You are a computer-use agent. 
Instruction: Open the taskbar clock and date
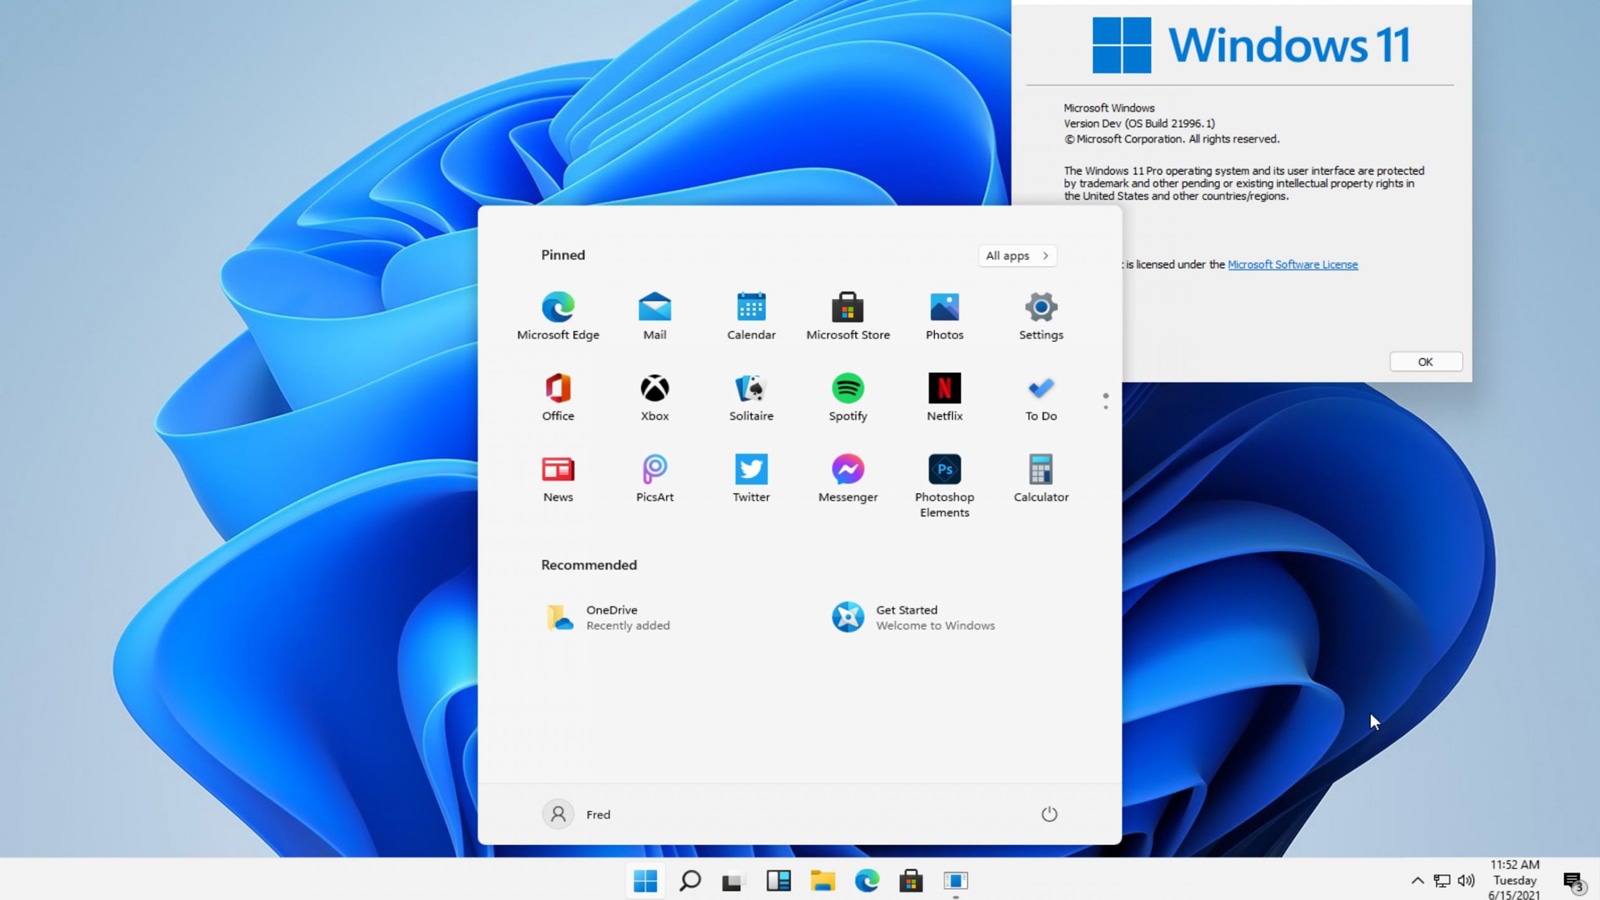(x=1514, y=880)
